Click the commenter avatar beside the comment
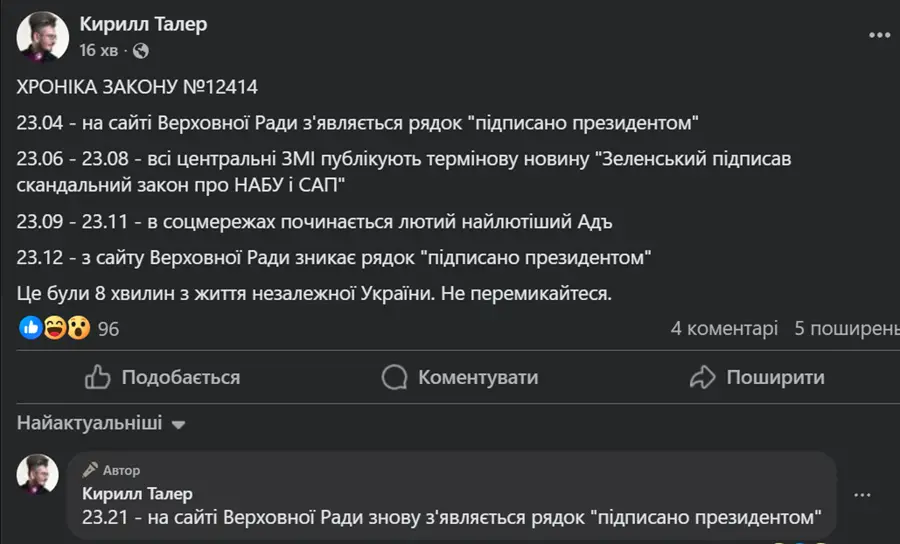 (x=38, y=474)
